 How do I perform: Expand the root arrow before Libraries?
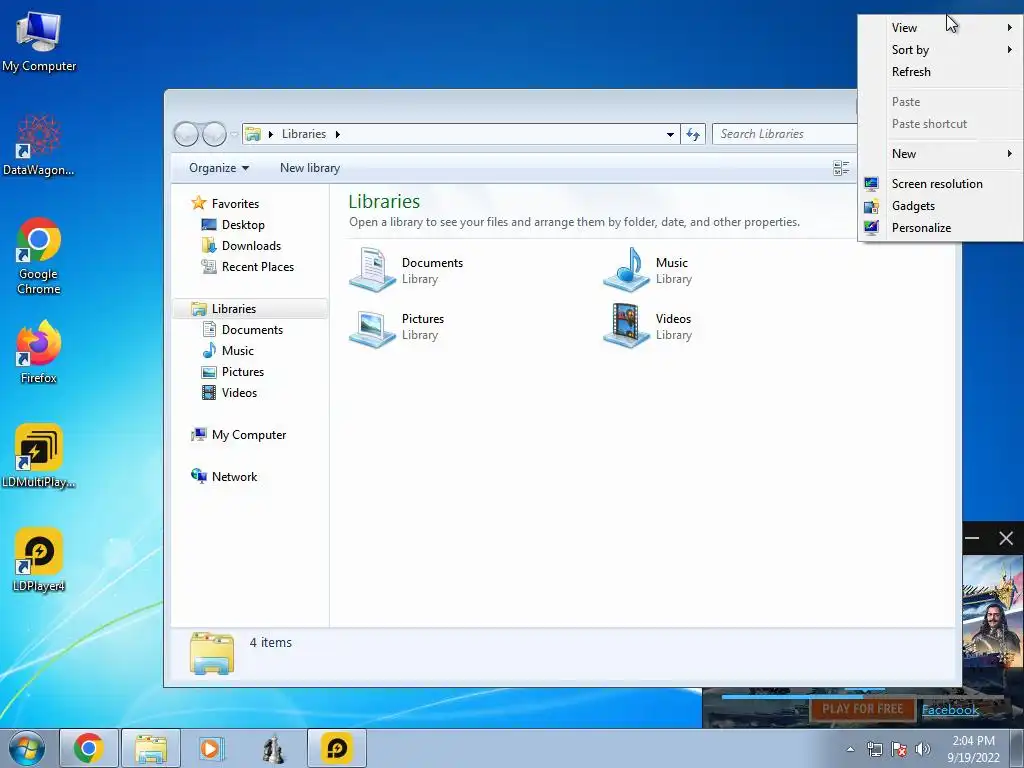pyautogui.click(x=270, y=134)
